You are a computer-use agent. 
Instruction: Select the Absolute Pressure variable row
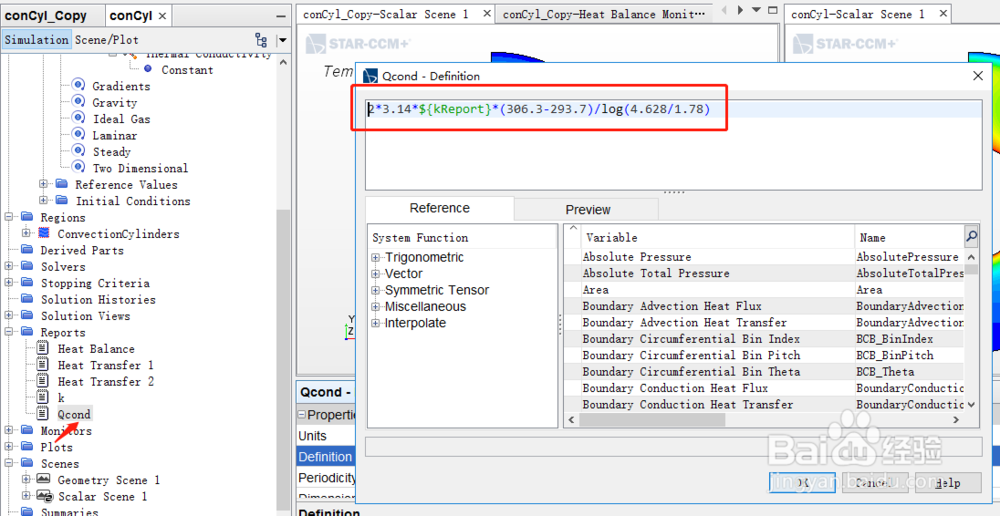(764, 257)
